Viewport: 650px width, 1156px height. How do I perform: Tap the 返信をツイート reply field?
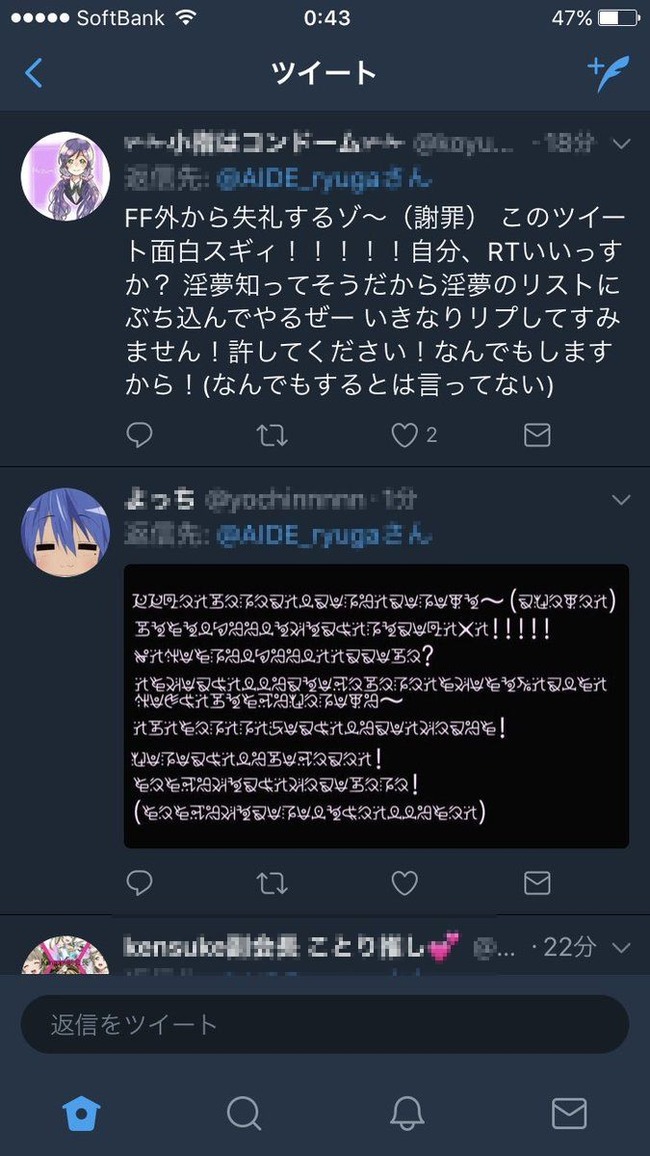(x=325, y=1024)
